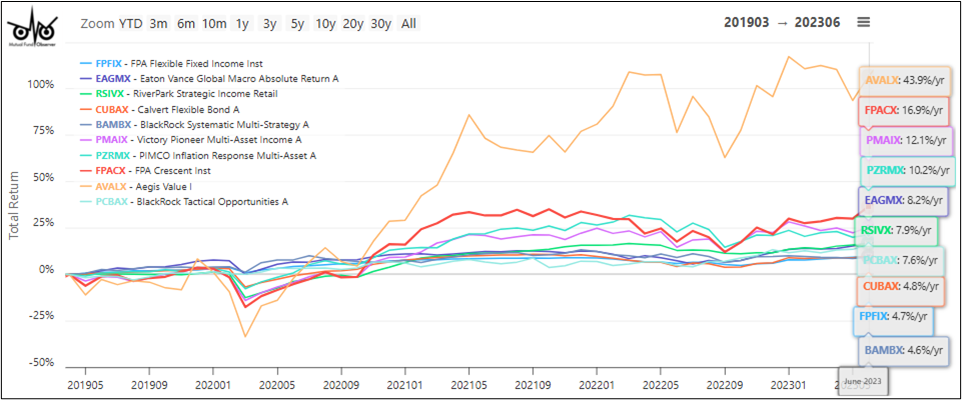Click the AVALX 43.9%/yr label
Screen dimensions: 962x400
(904, 80)
